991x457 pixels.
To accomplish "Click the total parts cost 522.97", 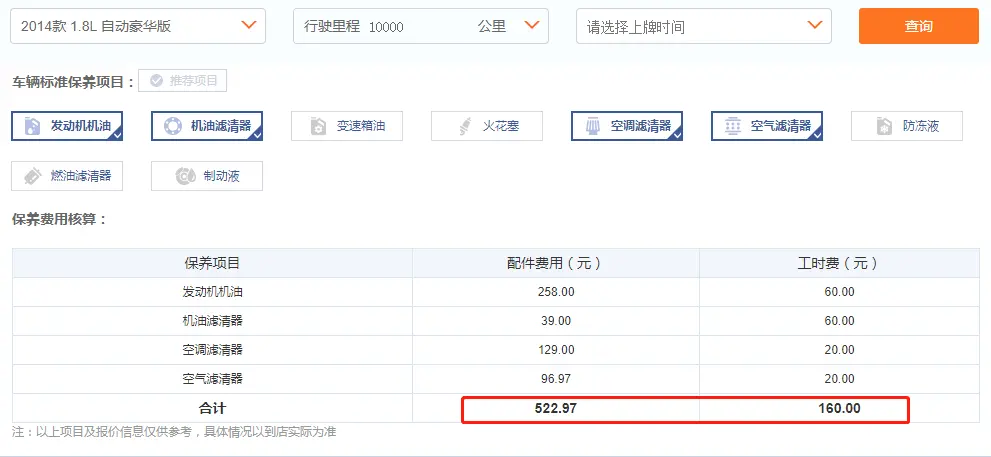I will tap(555, 408).
